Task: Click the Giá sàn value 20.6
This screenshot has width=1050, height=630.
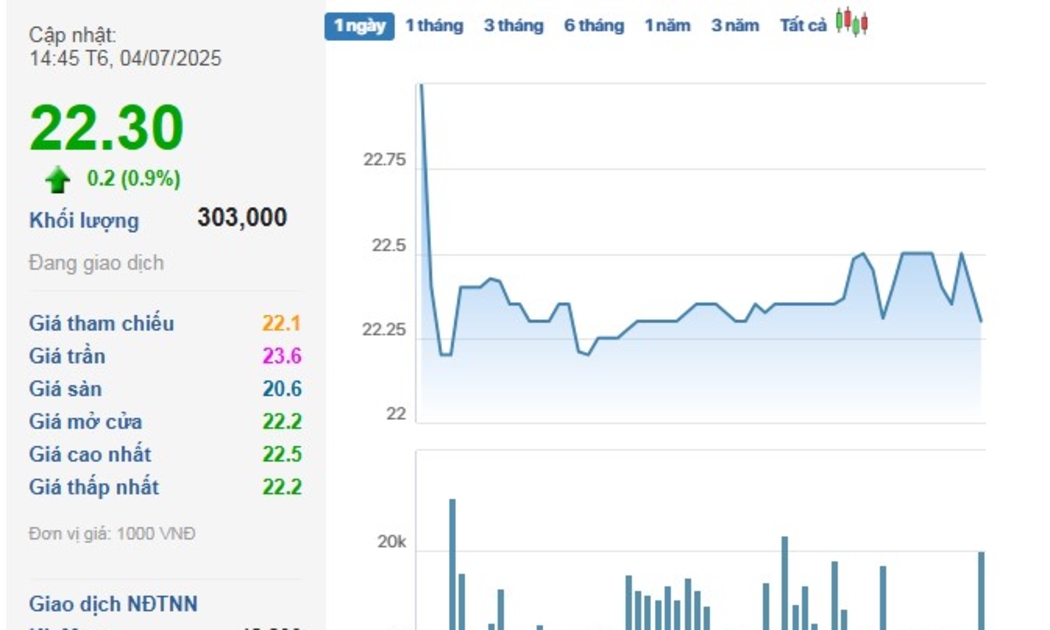Action: click(282, 389)
